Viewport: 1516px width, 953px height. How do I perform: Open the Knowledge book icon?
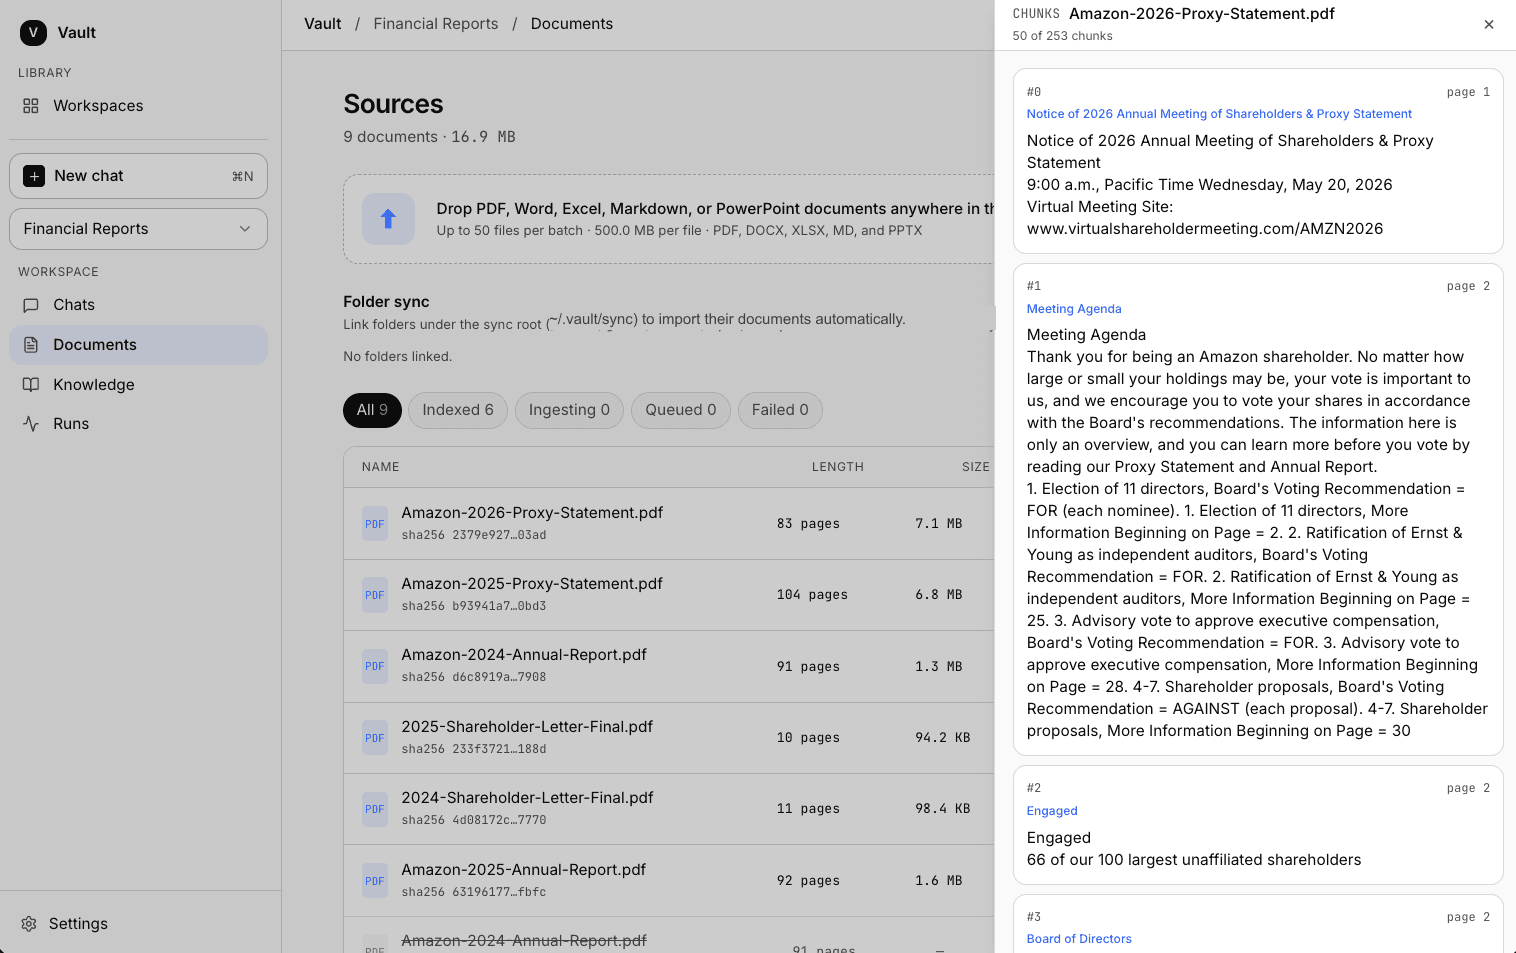coord(31,385)
